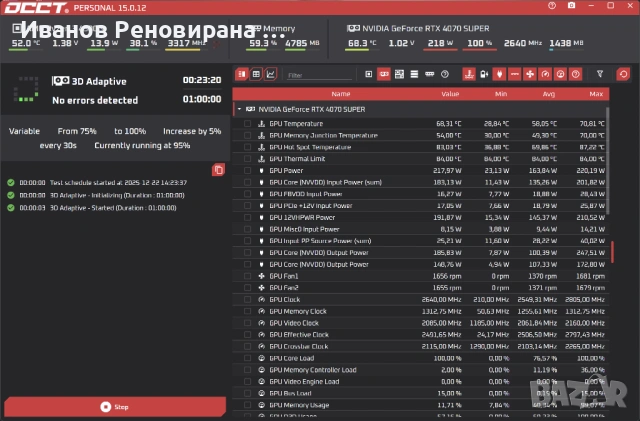Select the GPU Video Clock row
640x421 pixels.
pos(421,323)
